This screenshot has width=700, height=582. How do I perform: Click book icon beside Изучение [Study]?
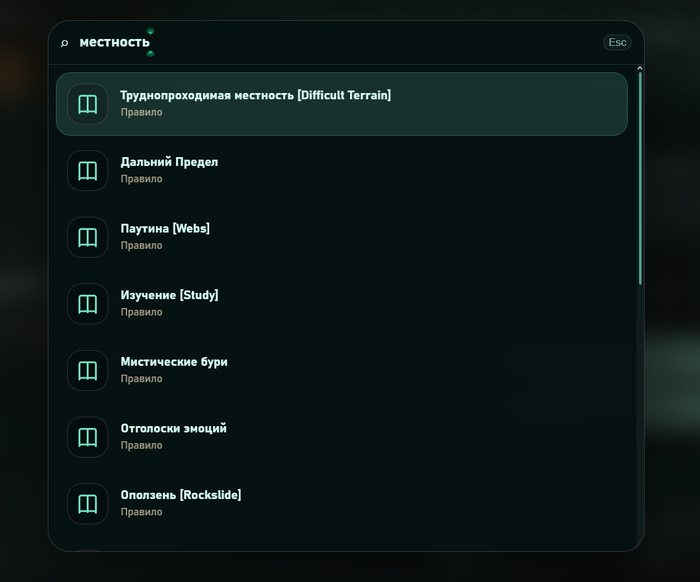(88, 304)
